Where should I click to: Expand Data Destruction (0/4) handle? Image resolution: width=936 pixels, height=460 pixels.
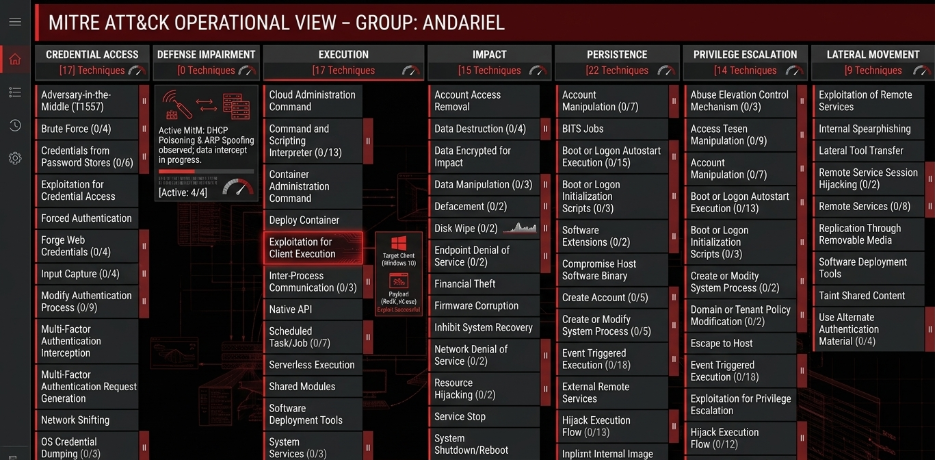click(545, 129)
